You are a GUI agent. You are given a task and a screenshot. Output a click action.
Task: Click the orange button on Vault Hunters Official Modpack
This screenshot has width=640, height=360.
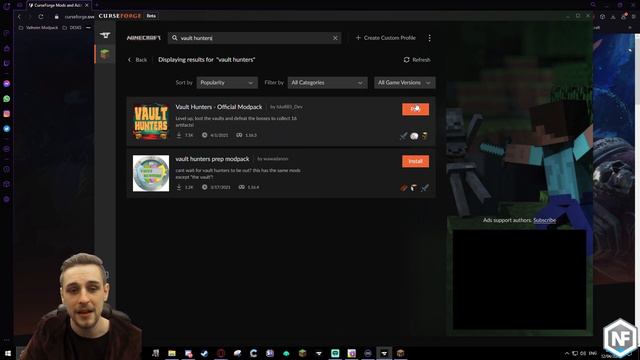point(416,109)
